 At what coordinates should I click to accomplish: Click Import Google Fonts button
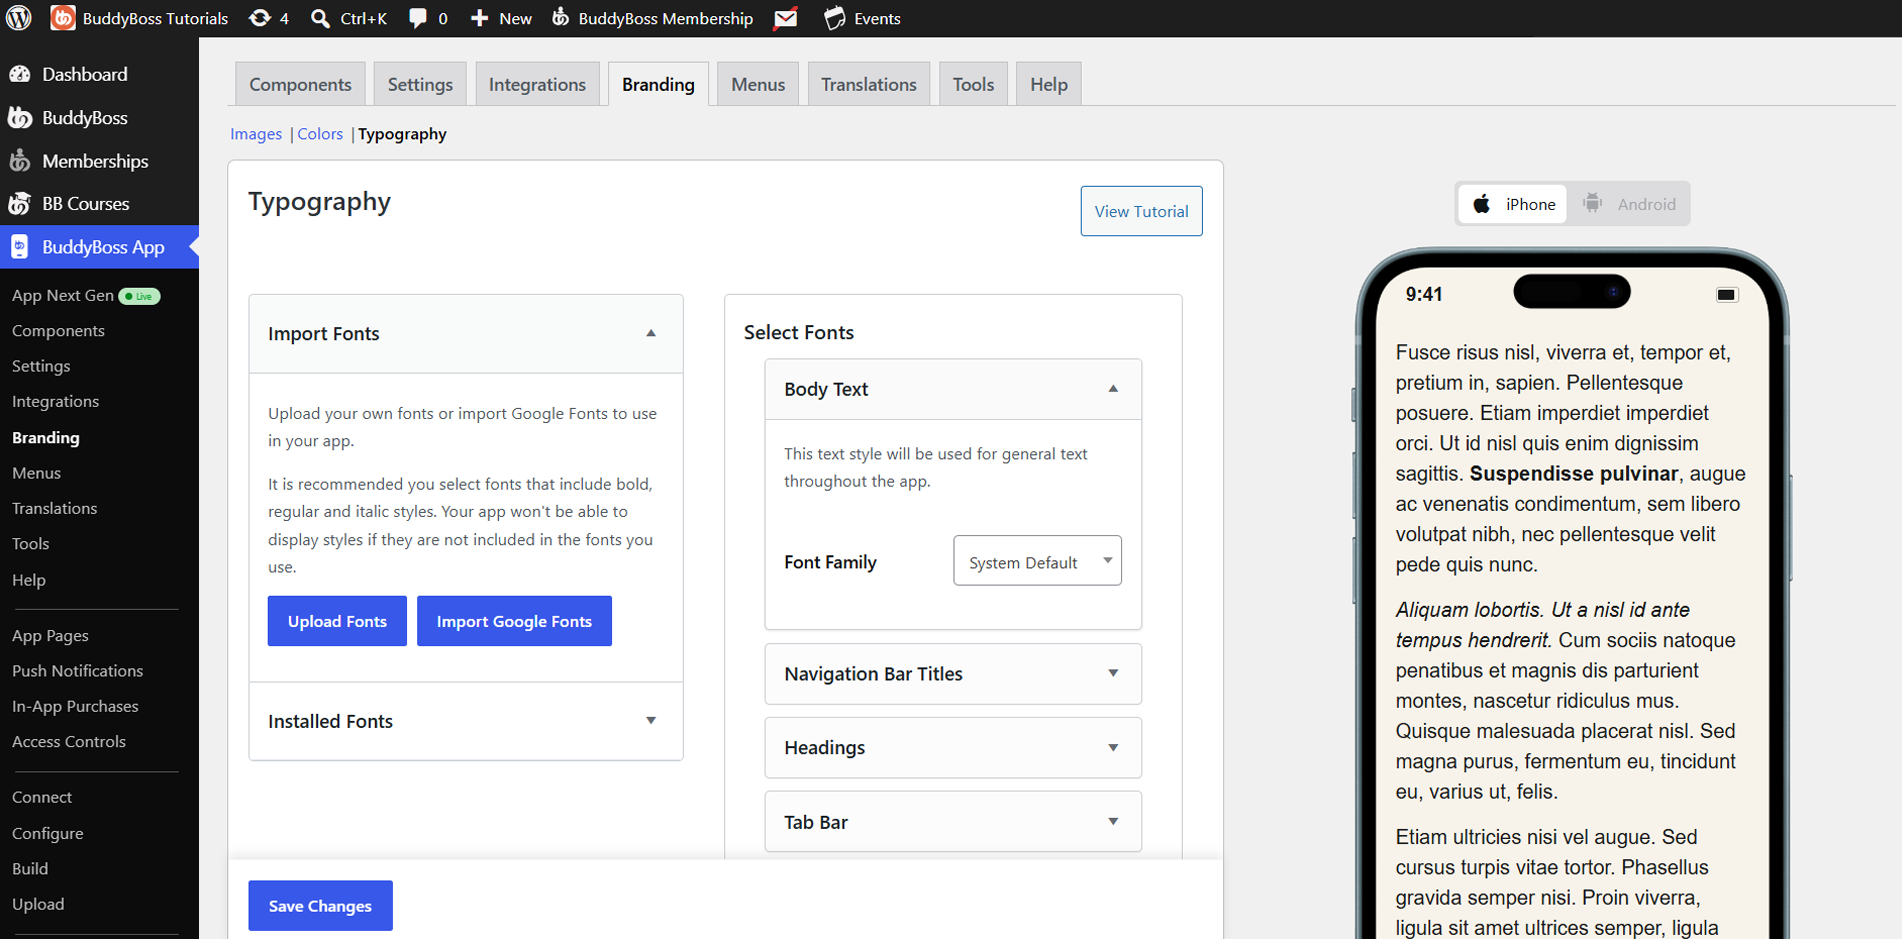click(x=514, y=621)
